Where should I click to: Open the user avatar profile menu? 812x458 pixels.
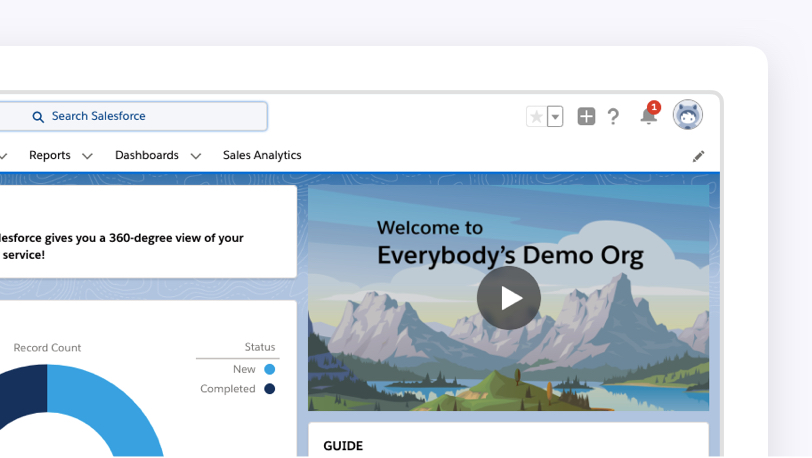tap(688, 114)
